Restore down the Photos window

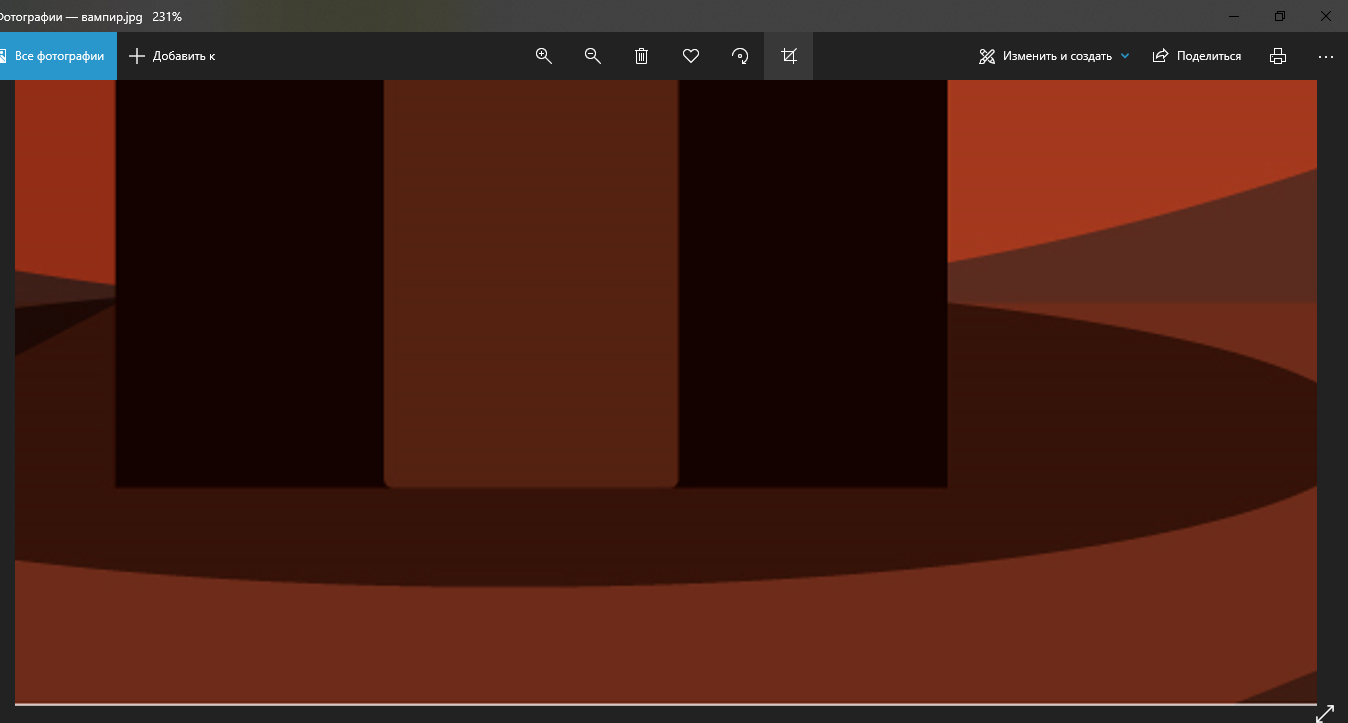pyautogui.click(x=1279, y=16)
